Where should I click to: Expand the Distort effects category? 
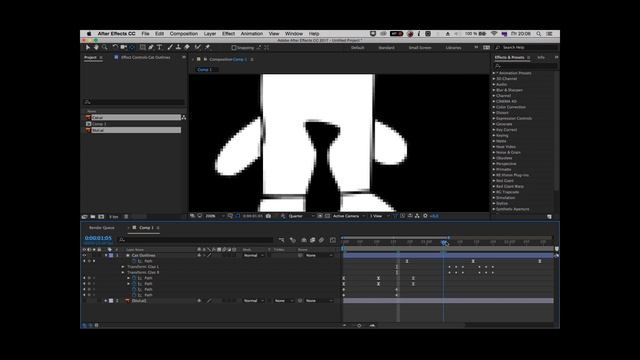click(x=494, y=113)
